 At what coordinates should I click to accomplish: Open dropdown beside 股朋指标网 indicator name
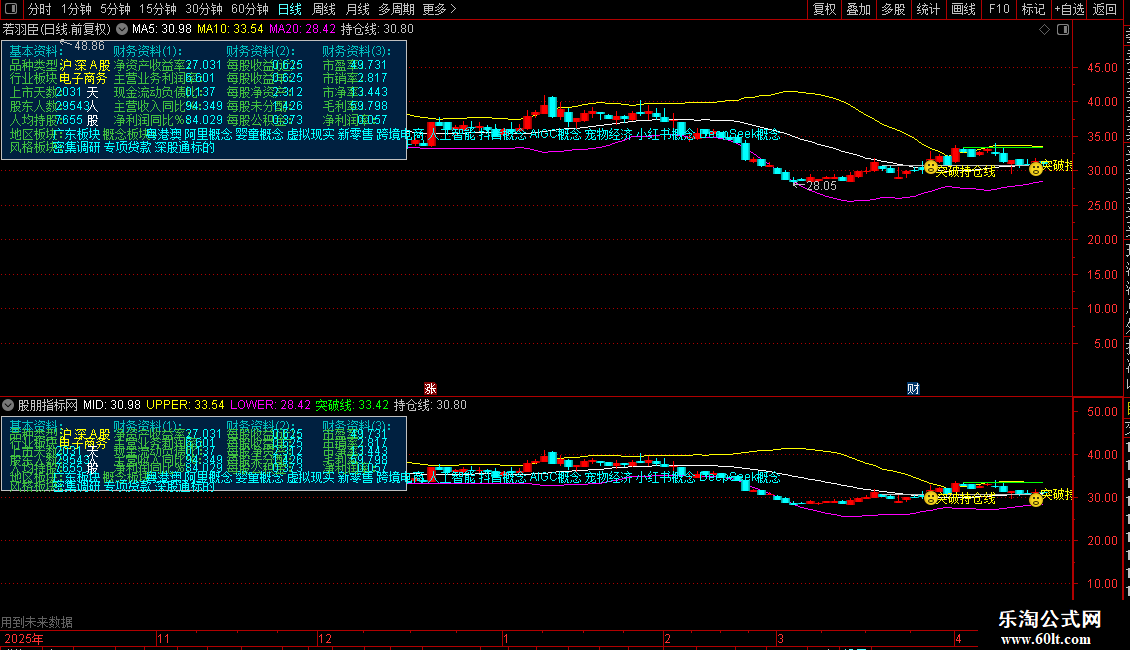tap(8, 405)
